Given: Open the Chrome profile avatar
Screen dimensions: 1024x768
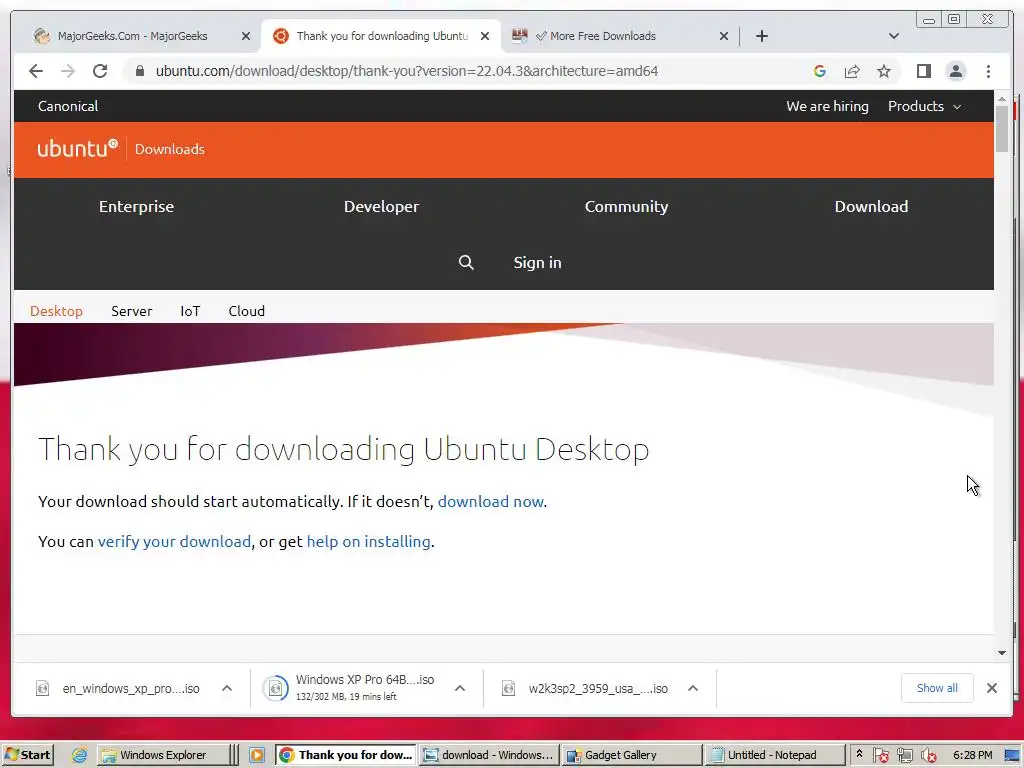Looking at the screenshot, I should (x=955, y=71).
